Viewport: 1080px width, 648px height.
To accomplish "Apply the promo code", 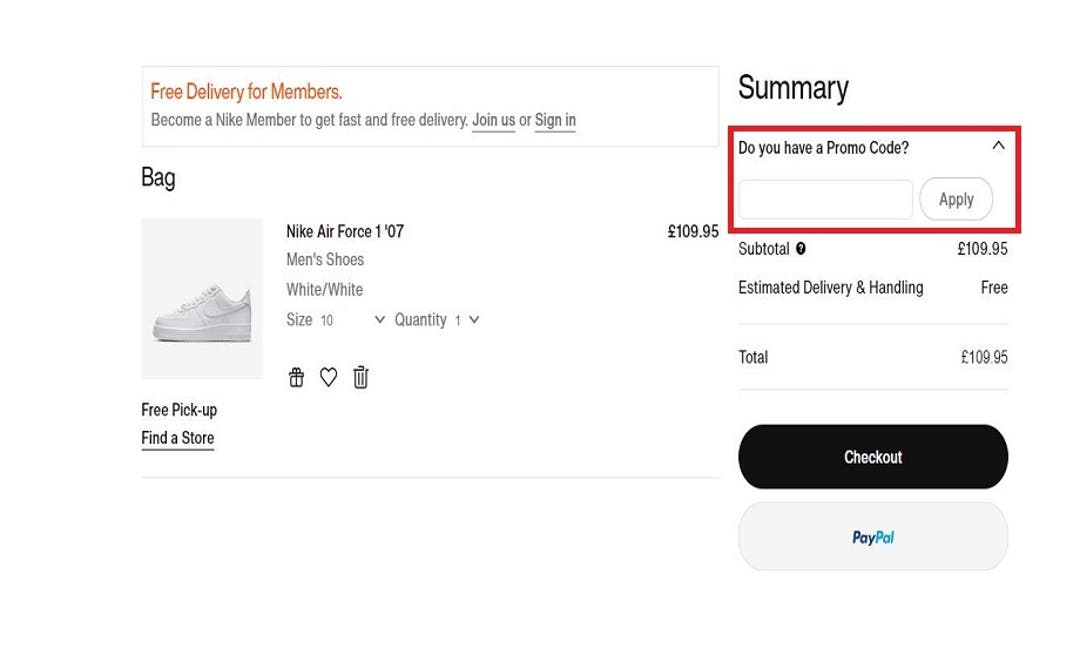I will click(x=956, y=199).
